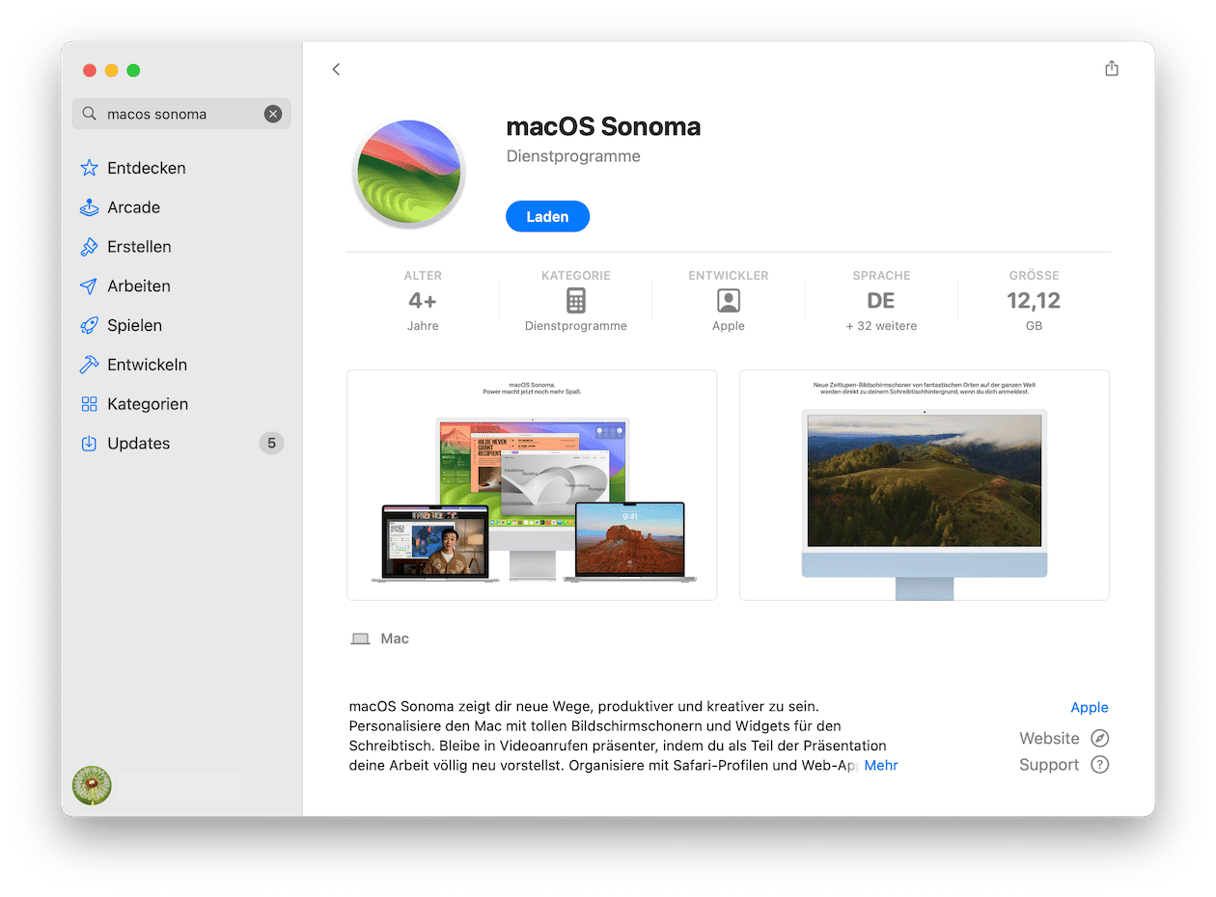Open the user account avatar
This screenshot has width=1216, height=897.
point(92,786)
